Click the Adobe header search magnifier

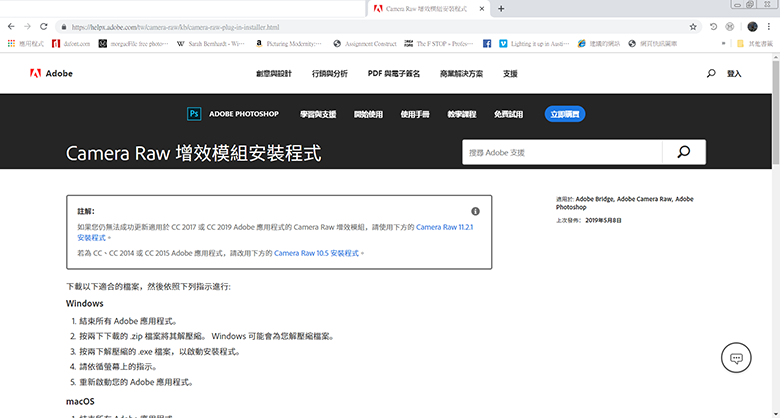711,74
